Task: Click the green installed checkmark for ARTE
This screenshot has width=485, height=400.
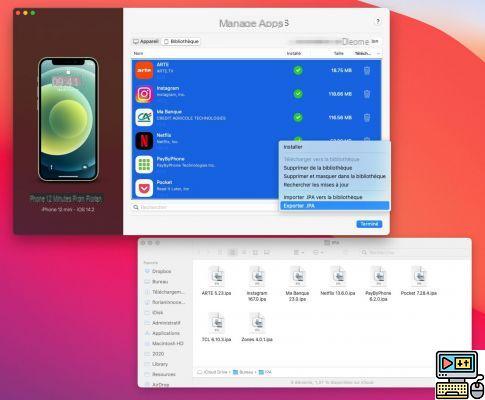Action: (x=298, y=70)
